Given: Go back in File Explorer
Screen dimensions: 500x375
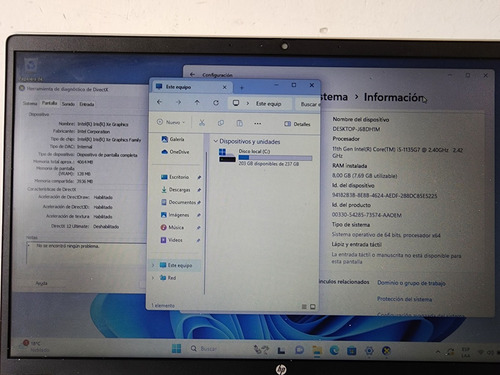Looking at the screenshot, I should point(159,102).
